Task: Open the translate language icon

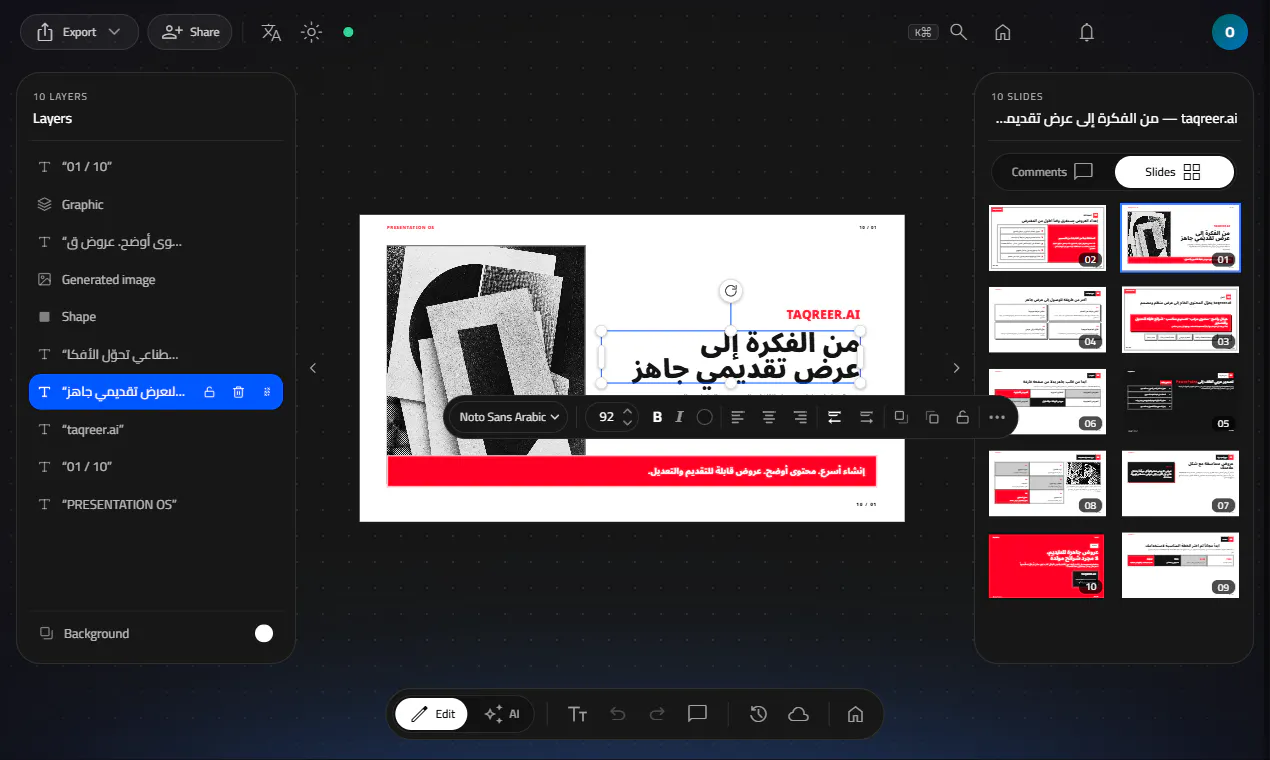Action: pos(271,32)
